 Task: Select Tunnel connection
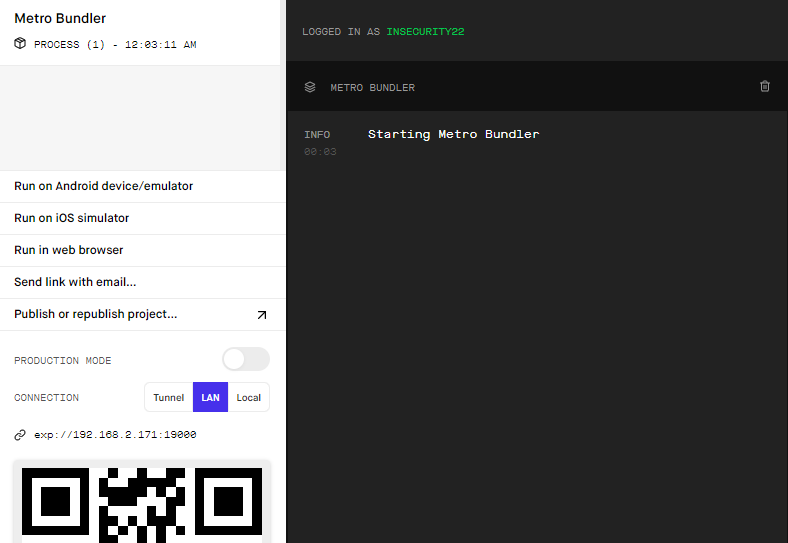169,397
